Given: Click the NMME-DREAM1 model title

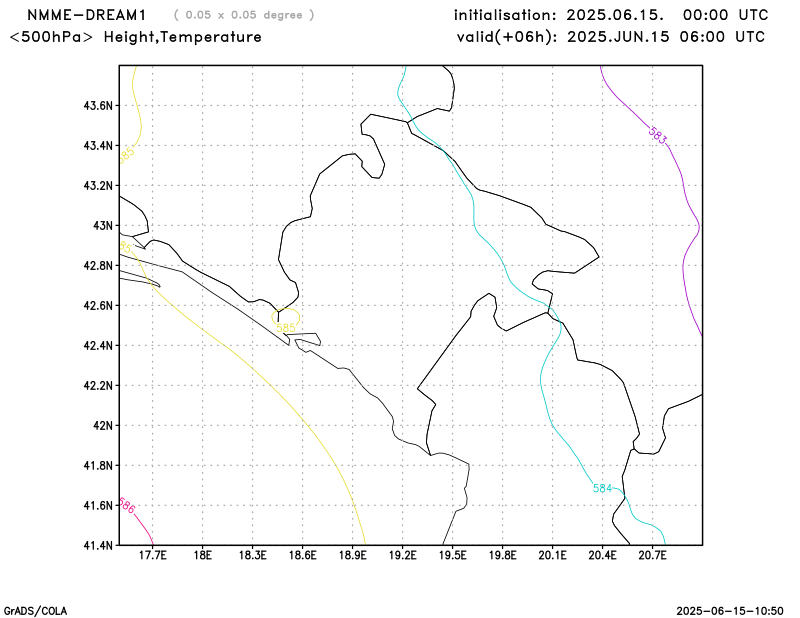Looking at the screenshot, I should click(x=87, y=15).
